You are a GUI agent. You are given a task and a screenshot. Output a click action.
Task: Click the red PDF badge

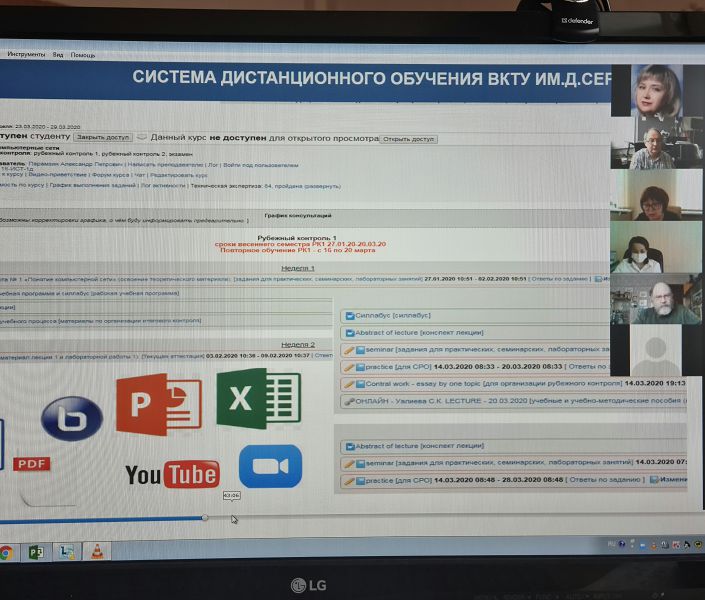[31, 464]
